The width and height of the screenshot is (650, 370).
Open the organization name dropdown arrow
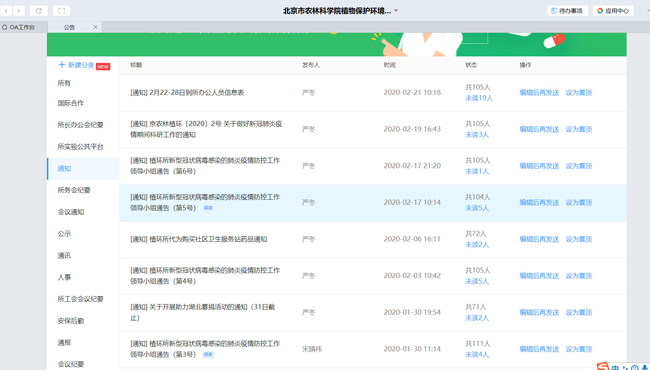(x=396, y=11)
